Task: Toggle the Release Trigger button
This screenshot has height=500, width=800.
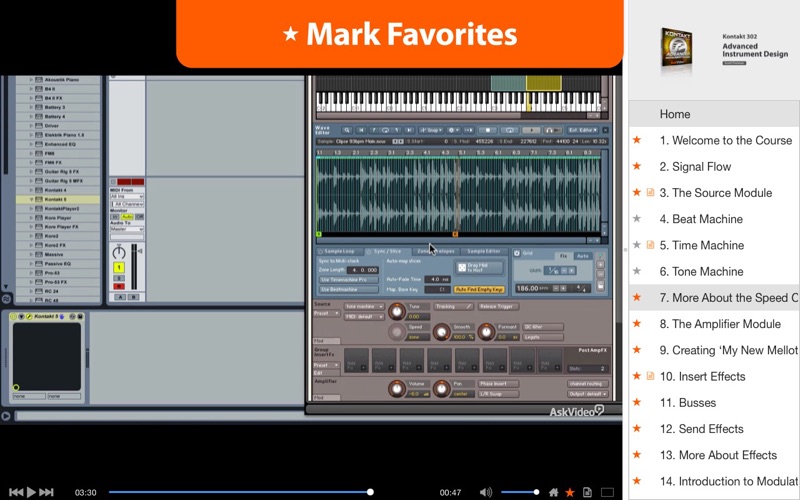Action: click(x=498, y=307)
